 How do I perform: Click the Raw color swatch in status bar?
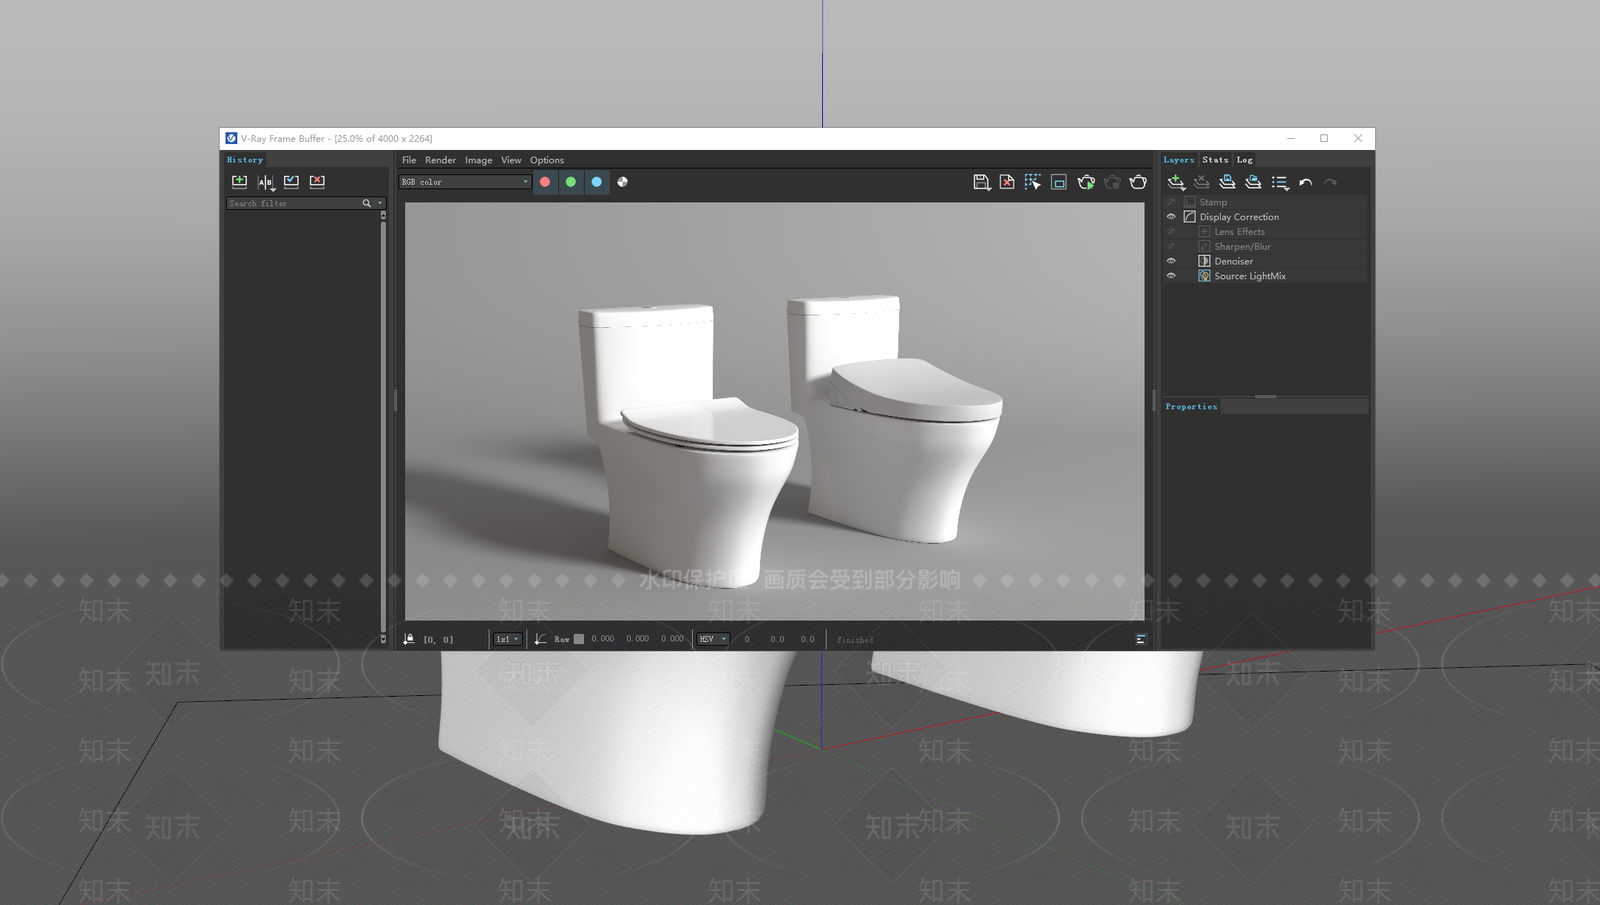[x=579, y=639]
